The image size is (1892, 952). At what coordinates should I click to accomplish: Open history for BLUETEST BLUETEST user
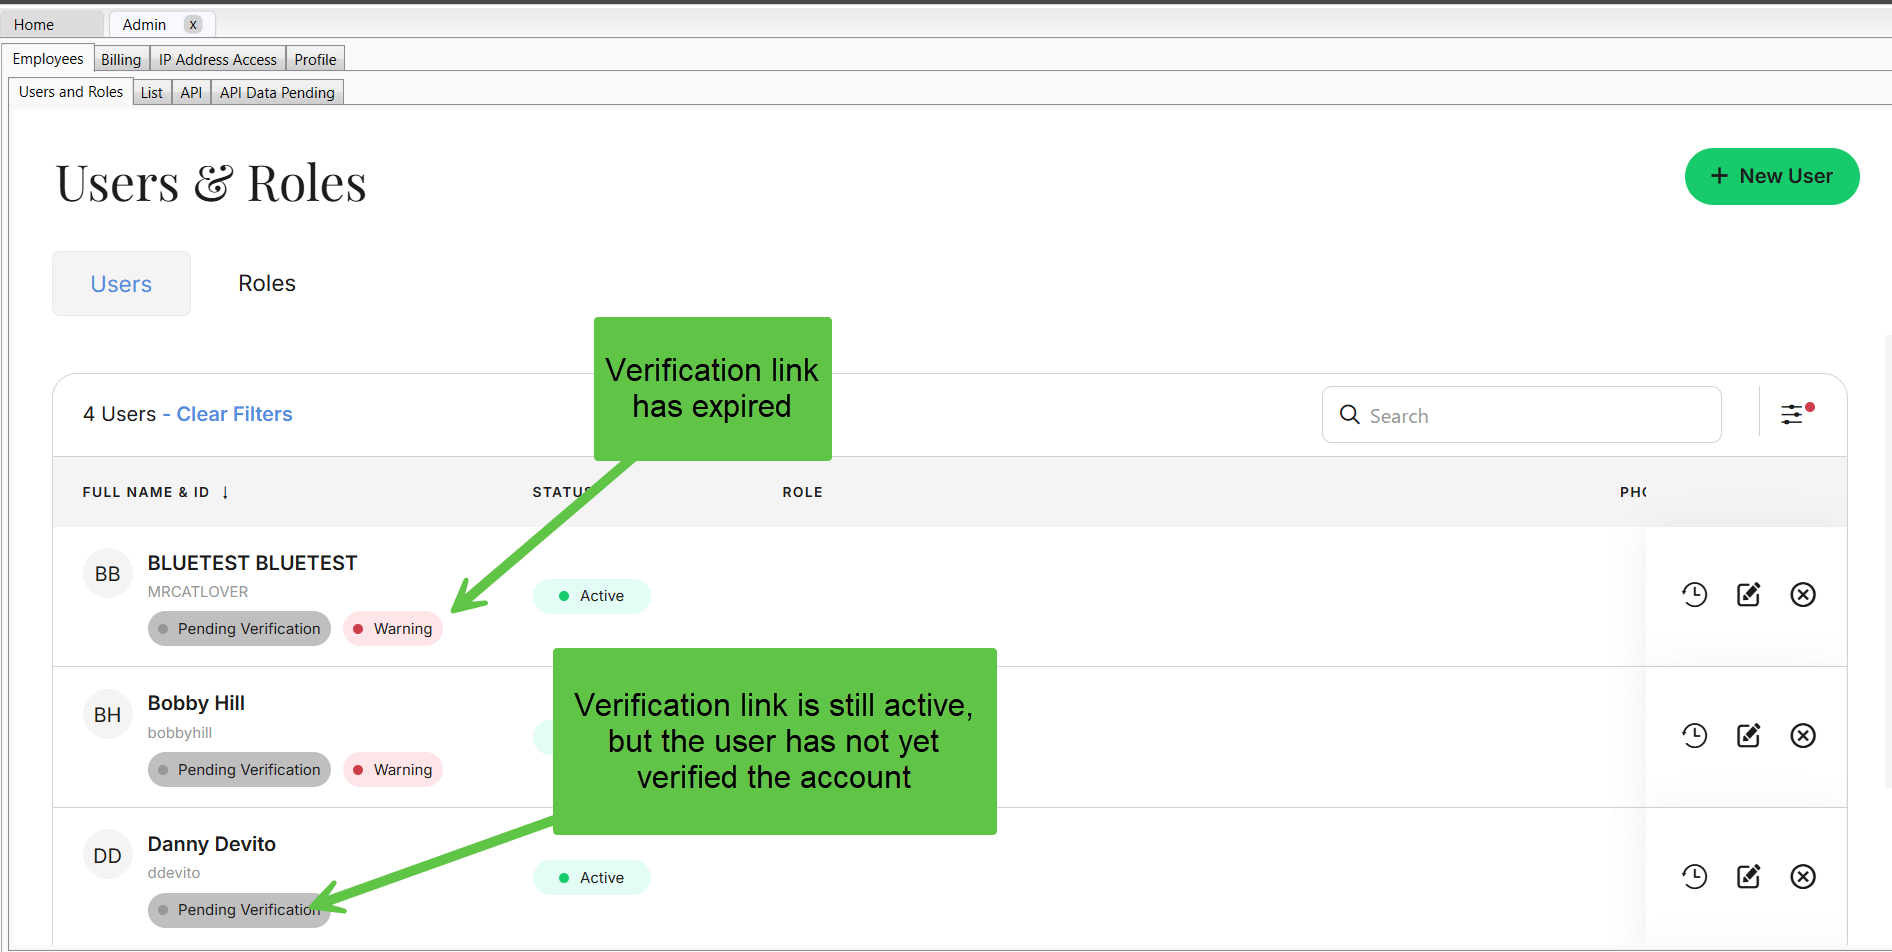click(1694, 595)
